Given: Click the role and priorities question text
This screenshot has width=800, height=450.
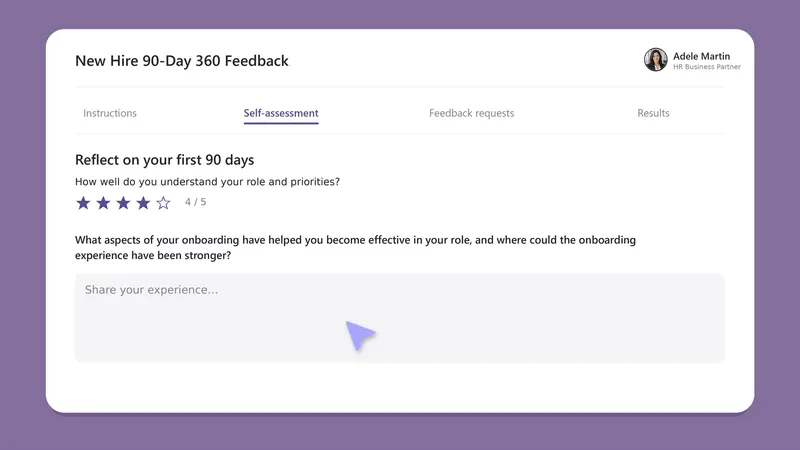Looking at the screenshot, I should click(207, 182).
